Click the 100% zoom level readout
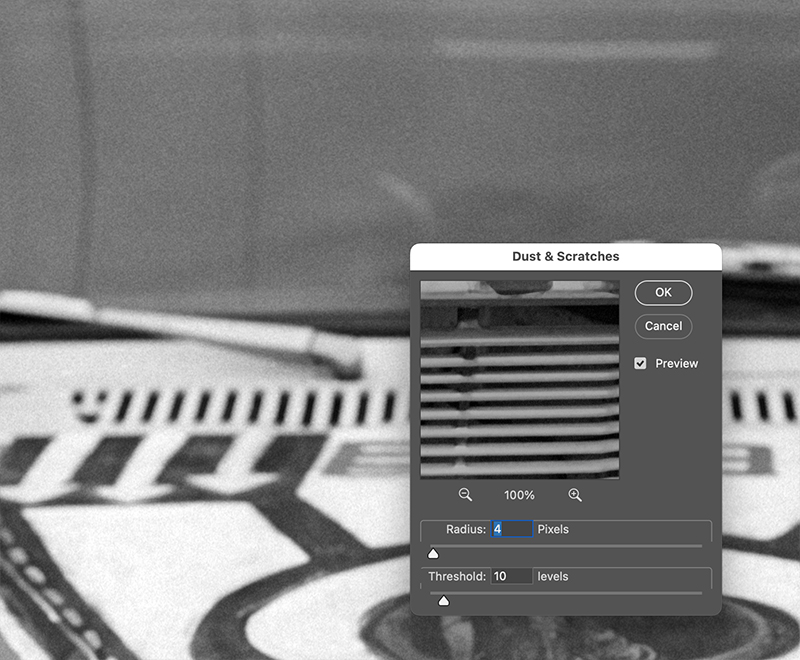This screenshot has width=800, height=660. tap(520, 496)
